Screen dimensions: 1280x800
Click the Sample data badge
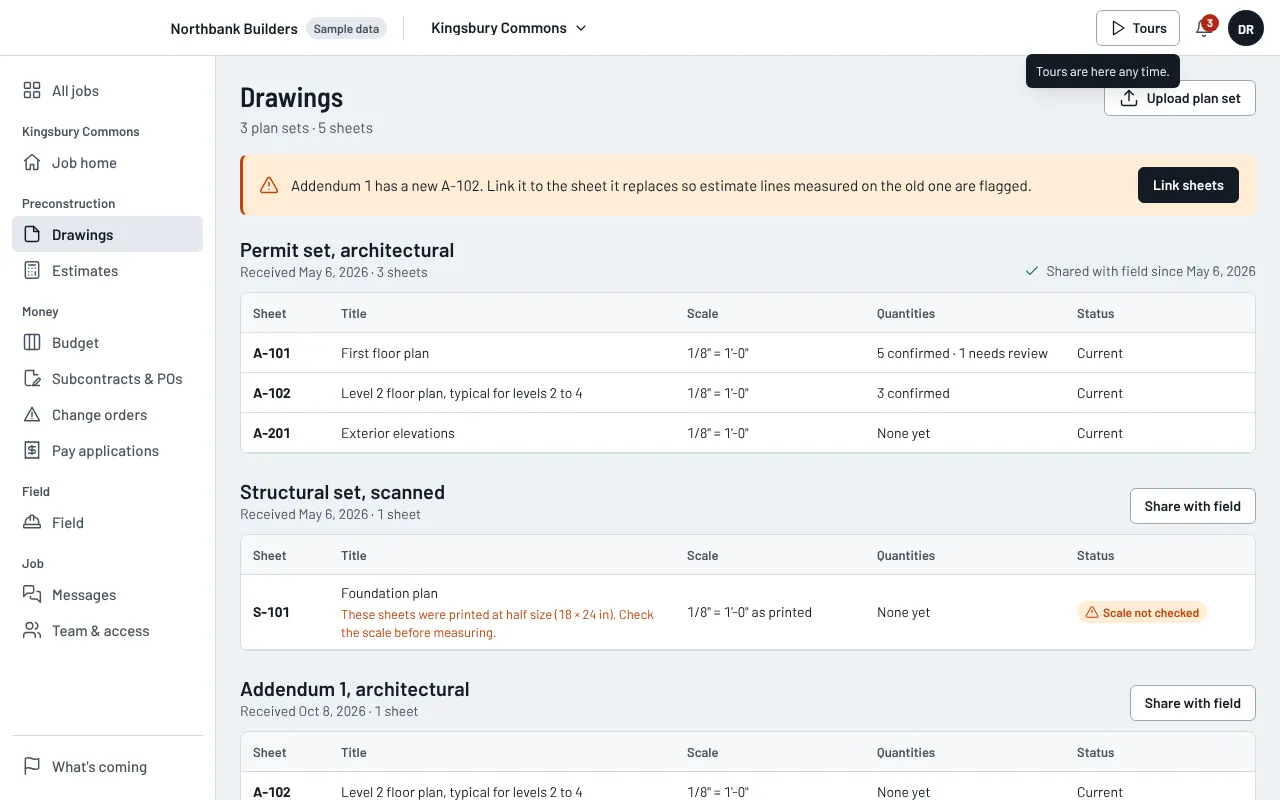click(x=346, y=29)
